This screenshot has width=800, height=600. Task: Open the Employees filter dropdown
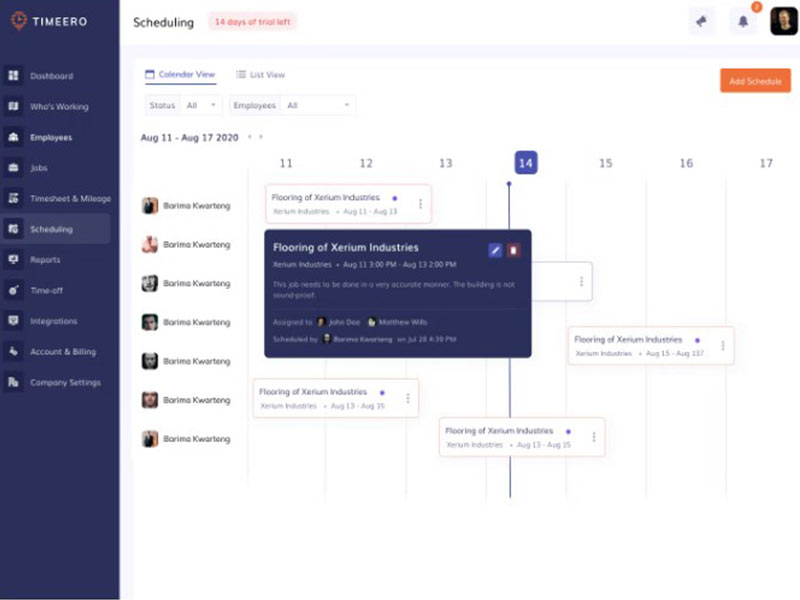click(292, 105)
